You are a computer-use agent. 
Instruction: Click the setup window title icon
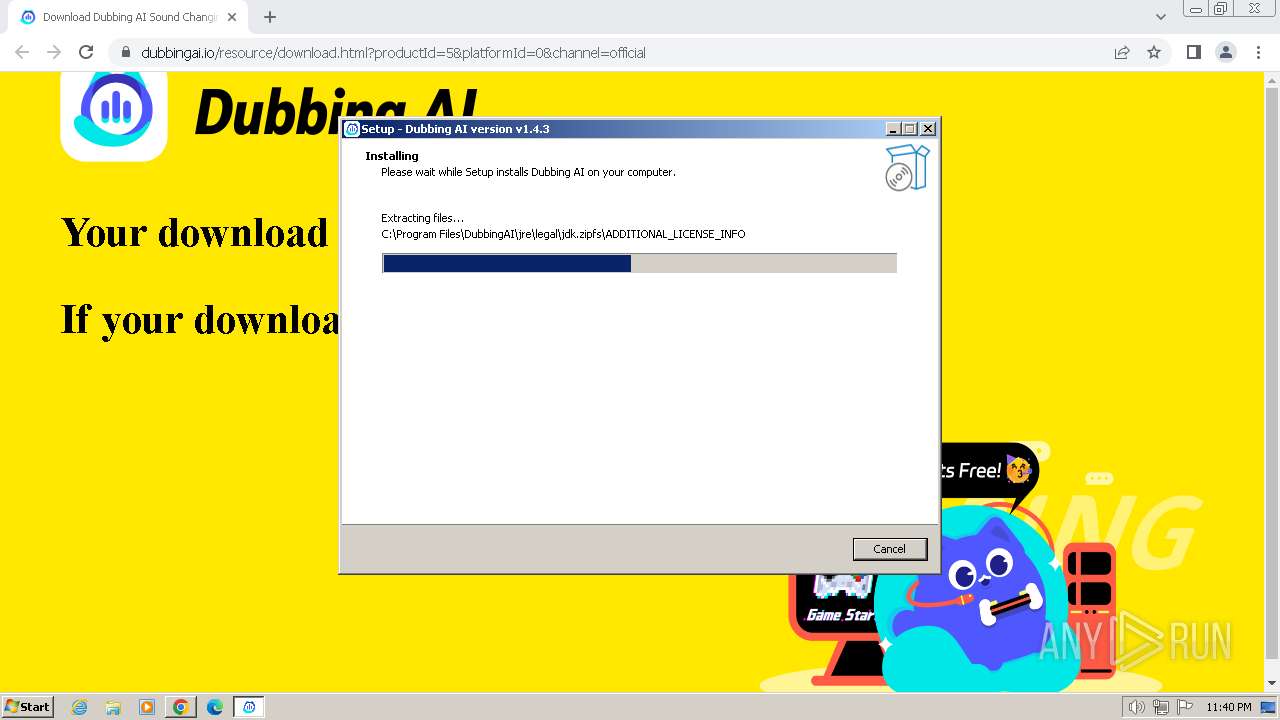352,129
